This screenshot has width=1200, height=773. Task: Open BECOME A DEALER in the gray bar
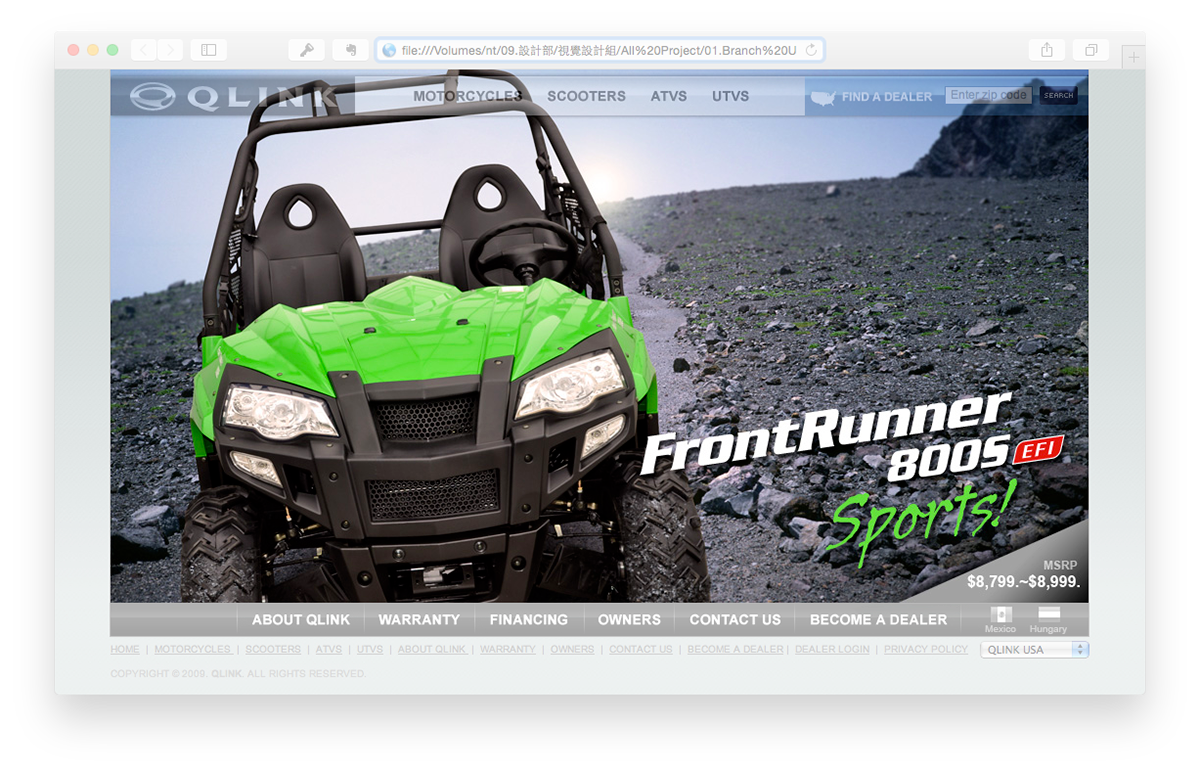pyautogui.click(x=878, y=620)
